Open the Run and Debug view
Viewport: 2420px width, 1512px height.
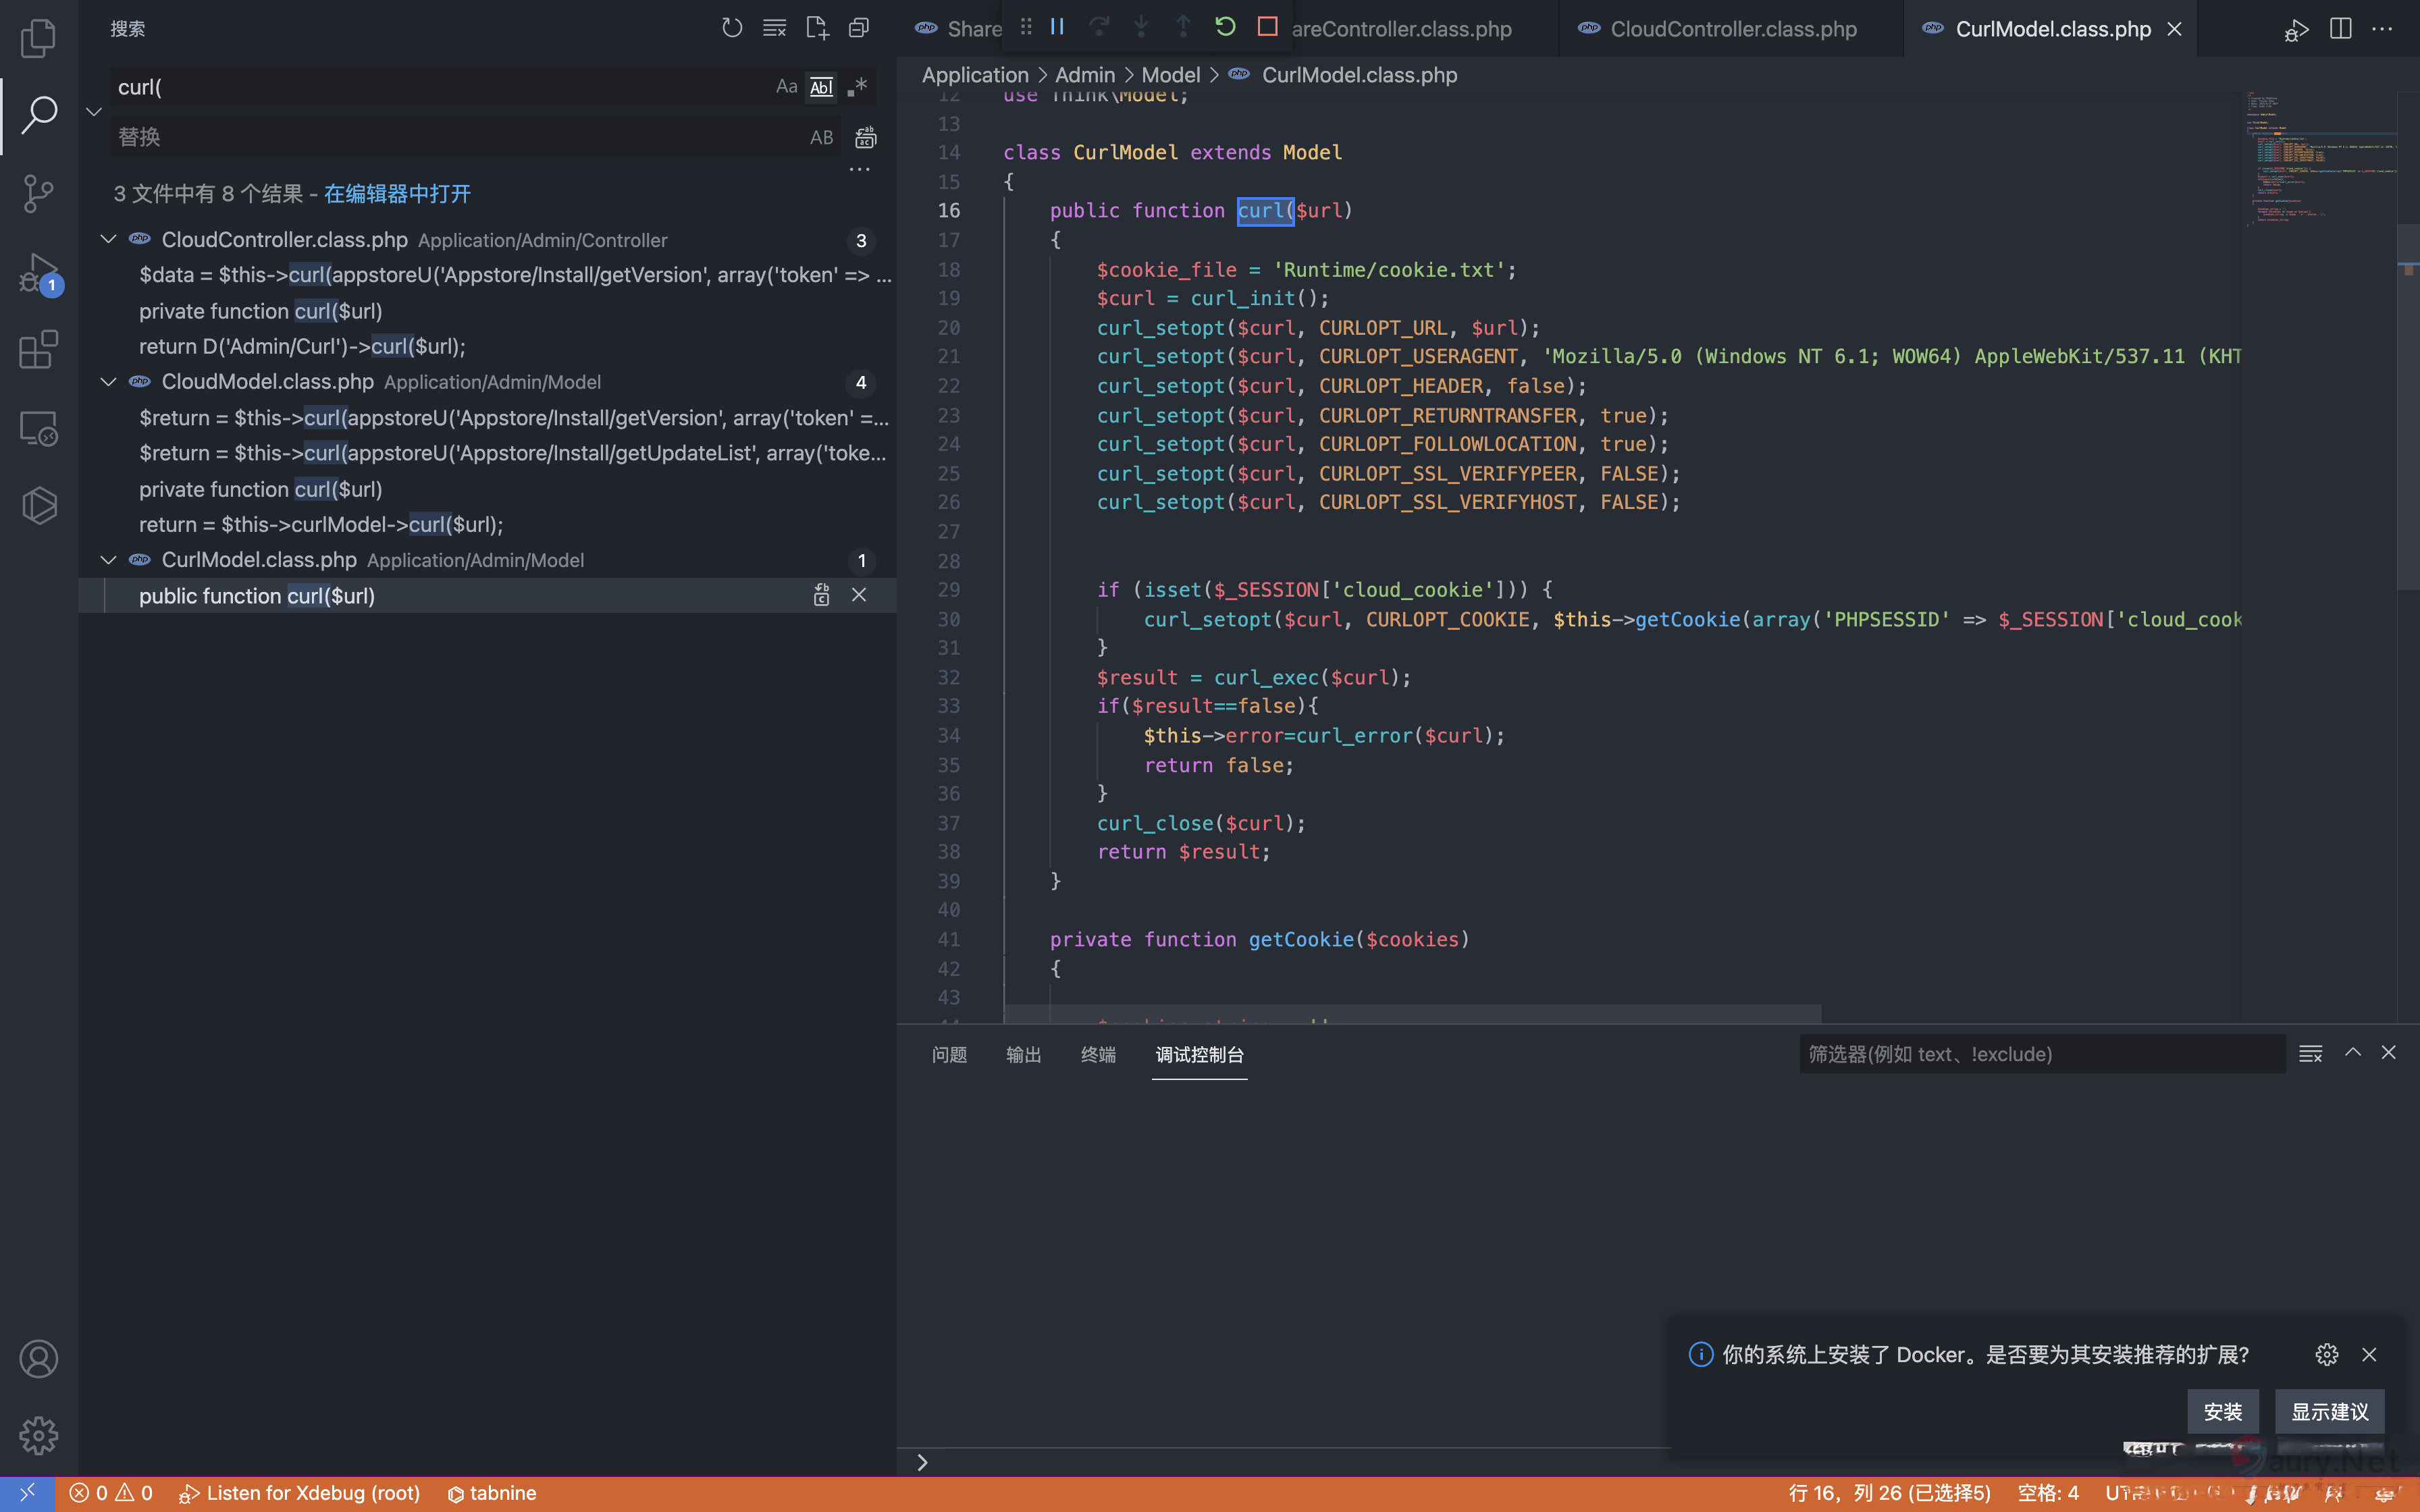[38, 272]
